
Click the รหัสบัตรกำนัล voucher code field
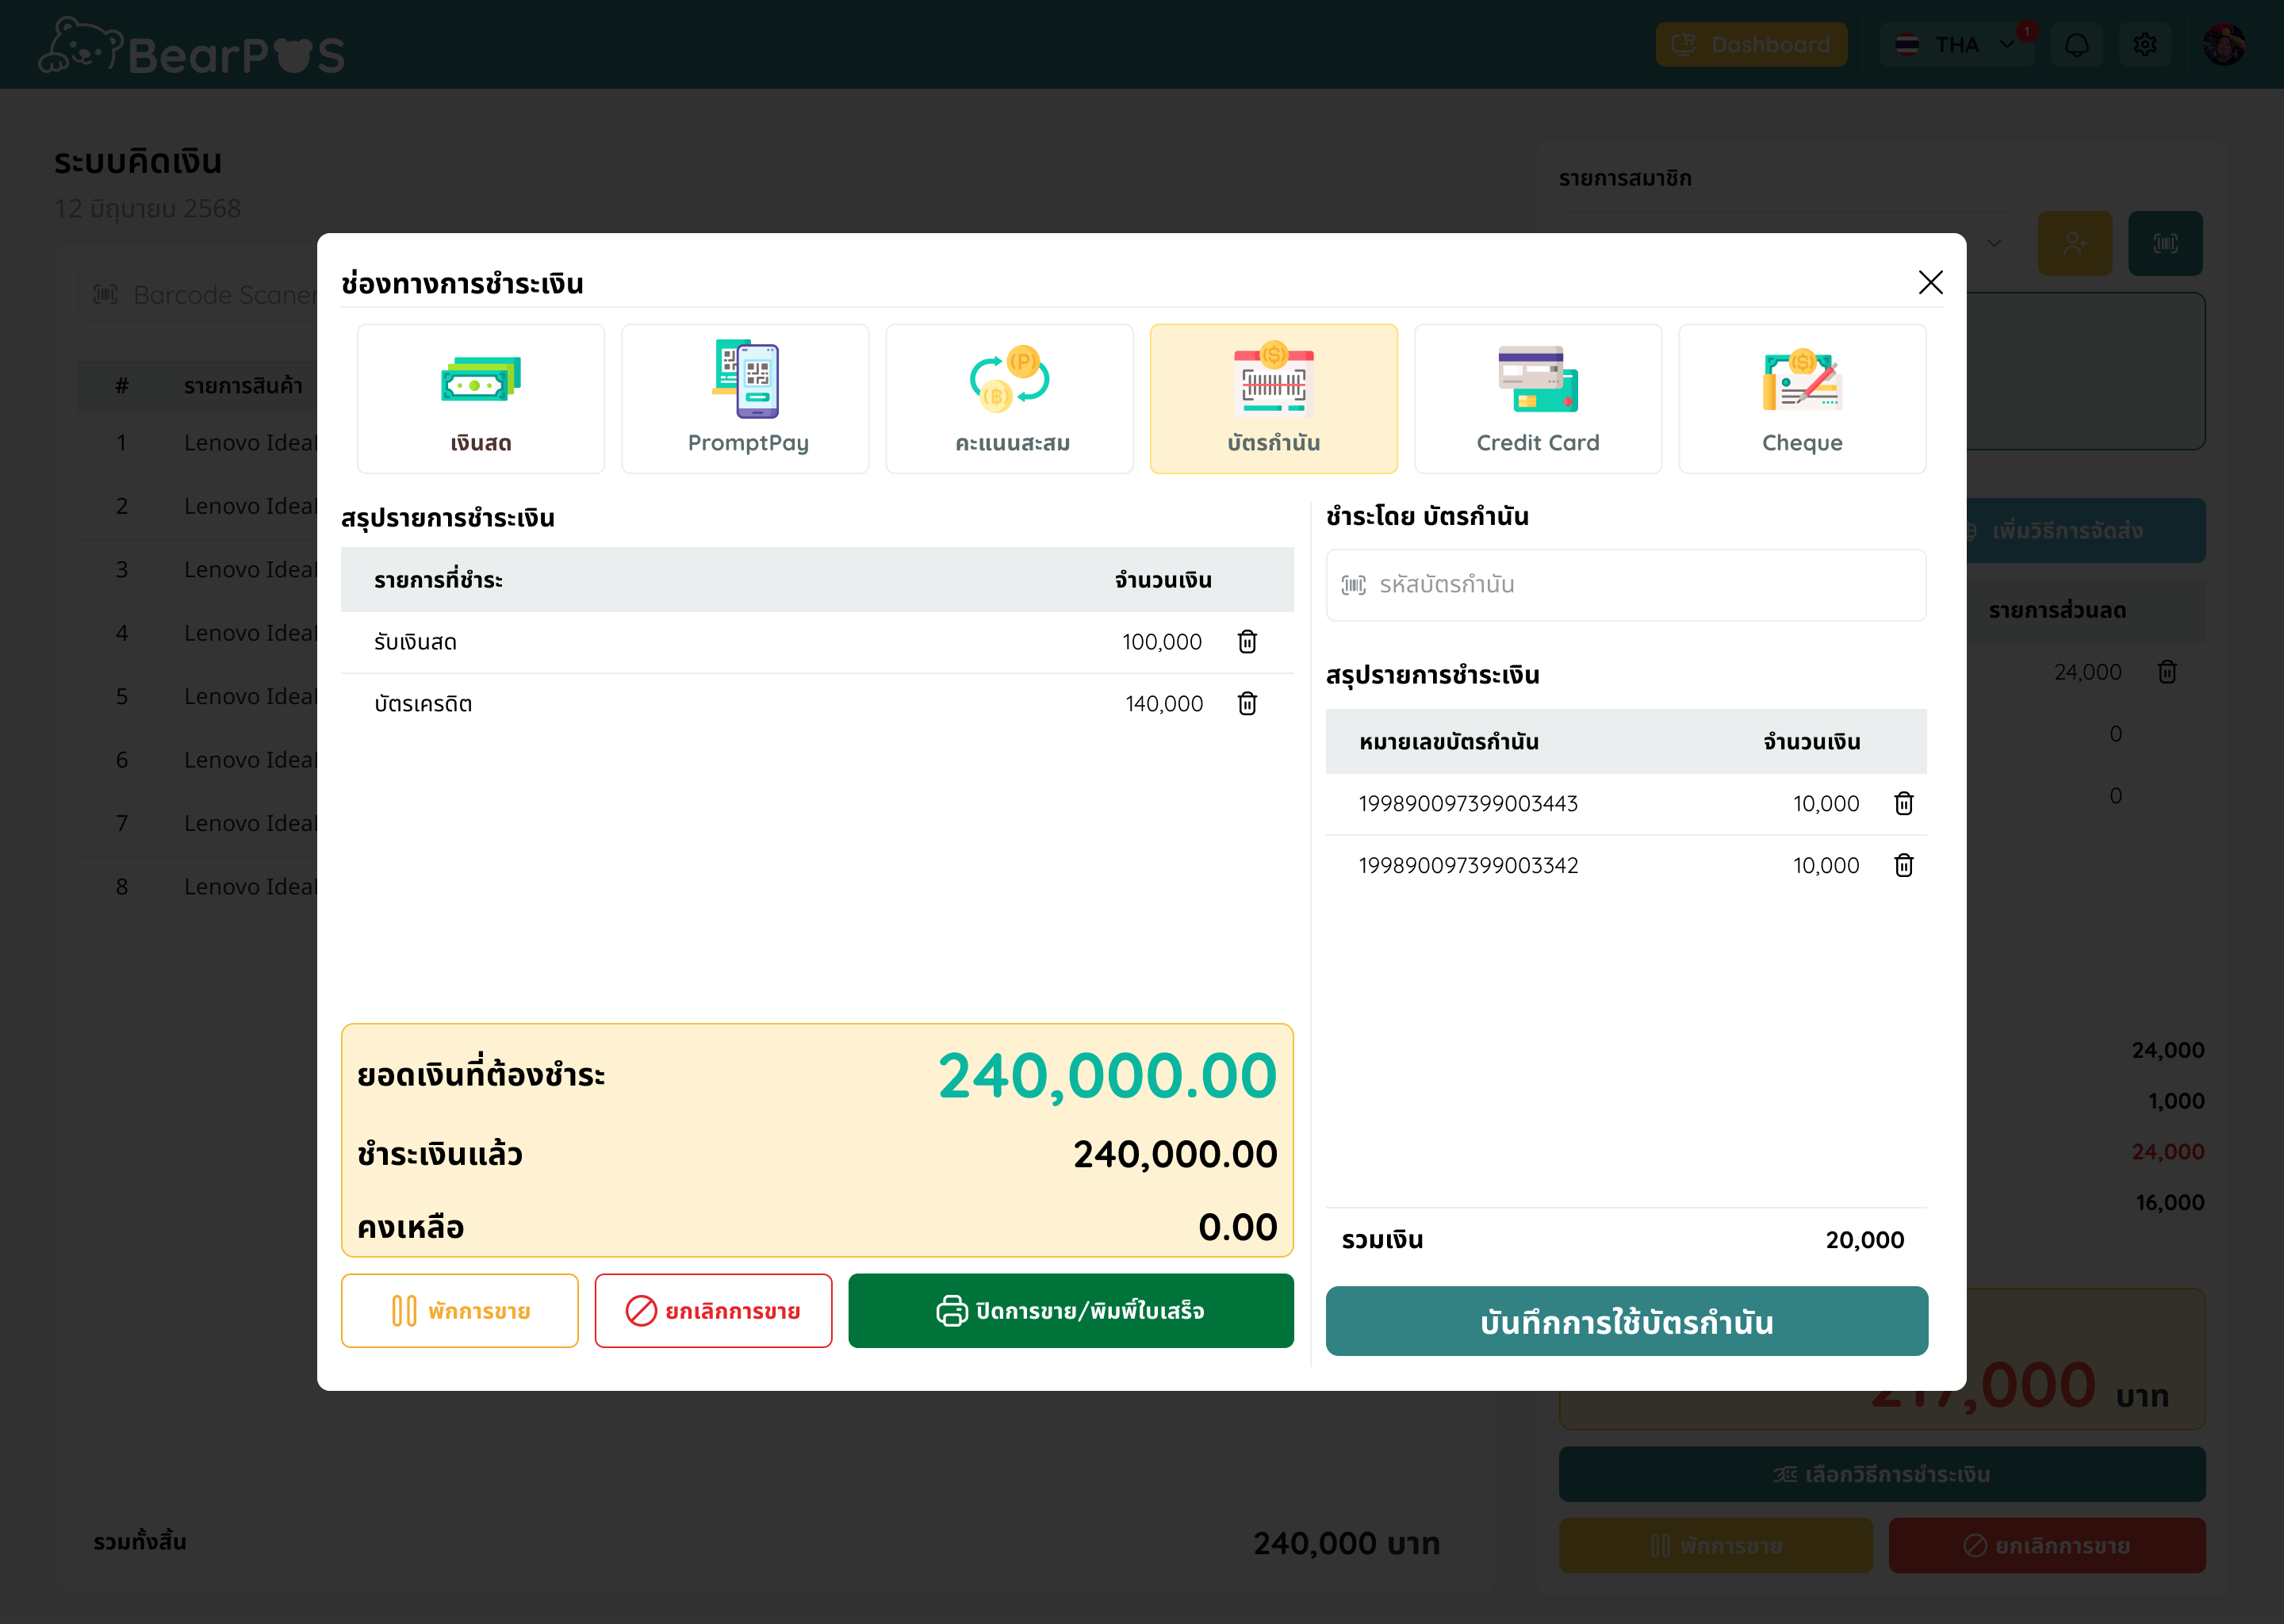(1626, 585)
